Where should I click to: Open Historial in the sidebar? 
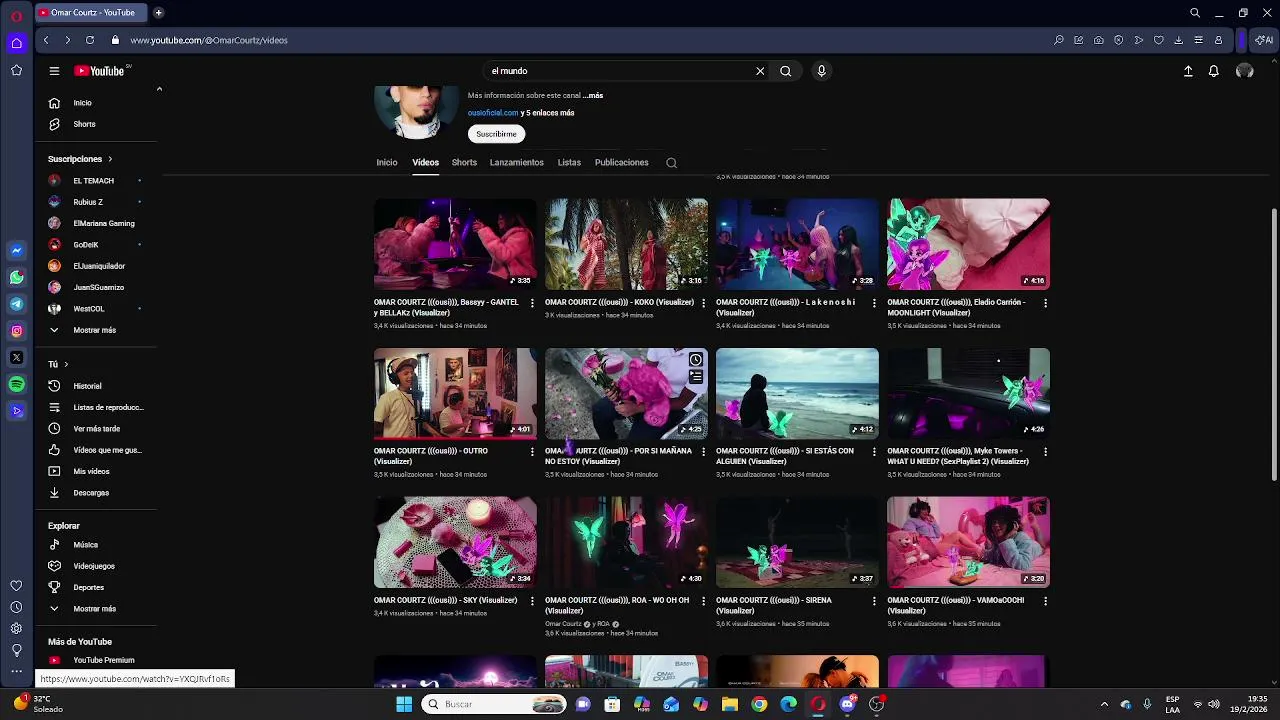[87, 386]
